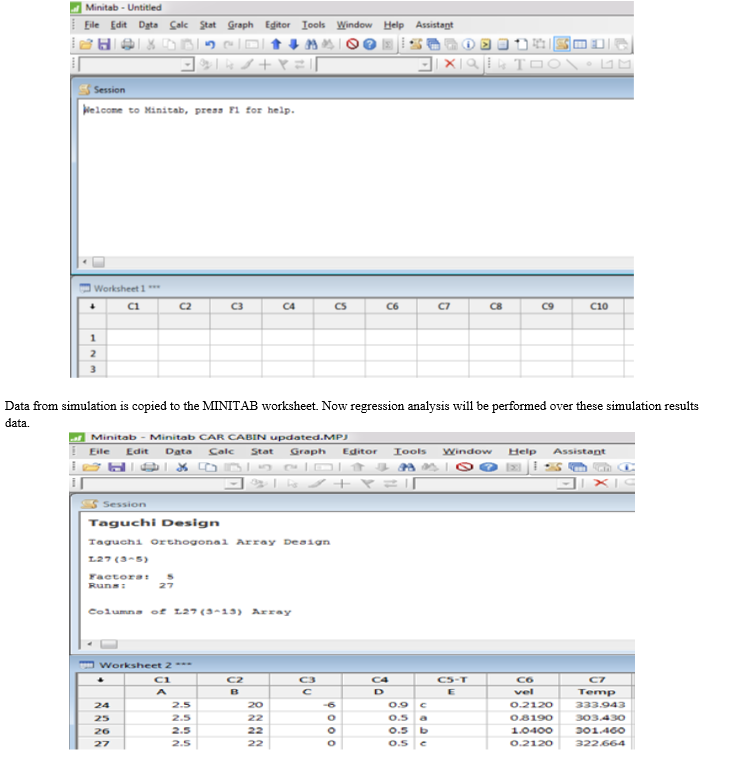The width and height of the screenshot is (737, 760).
Task: Click Print icon in CAR CABIN window toolbar
Action: coord(149,467)
